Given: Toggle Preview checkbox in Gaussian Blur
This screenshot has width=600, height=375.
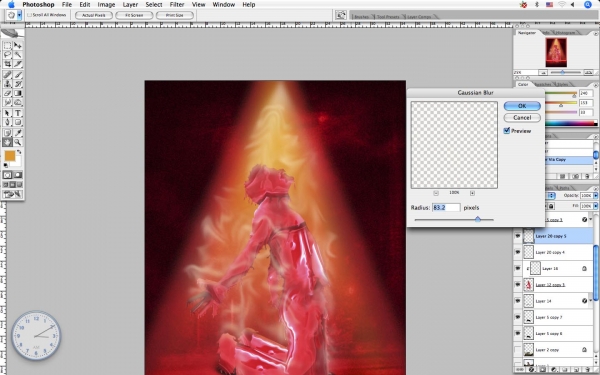Looking at the screenshot, I should pyautogui.click(x=507, y=131).
